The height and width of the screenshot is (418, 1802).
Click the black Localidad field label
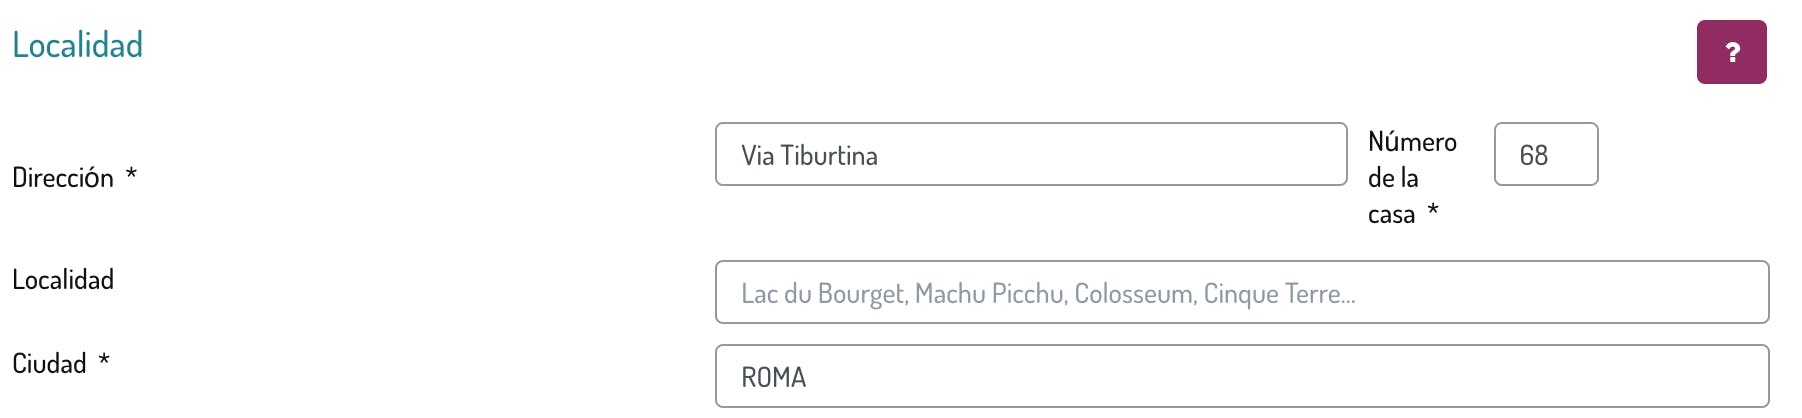click(63, 280)
